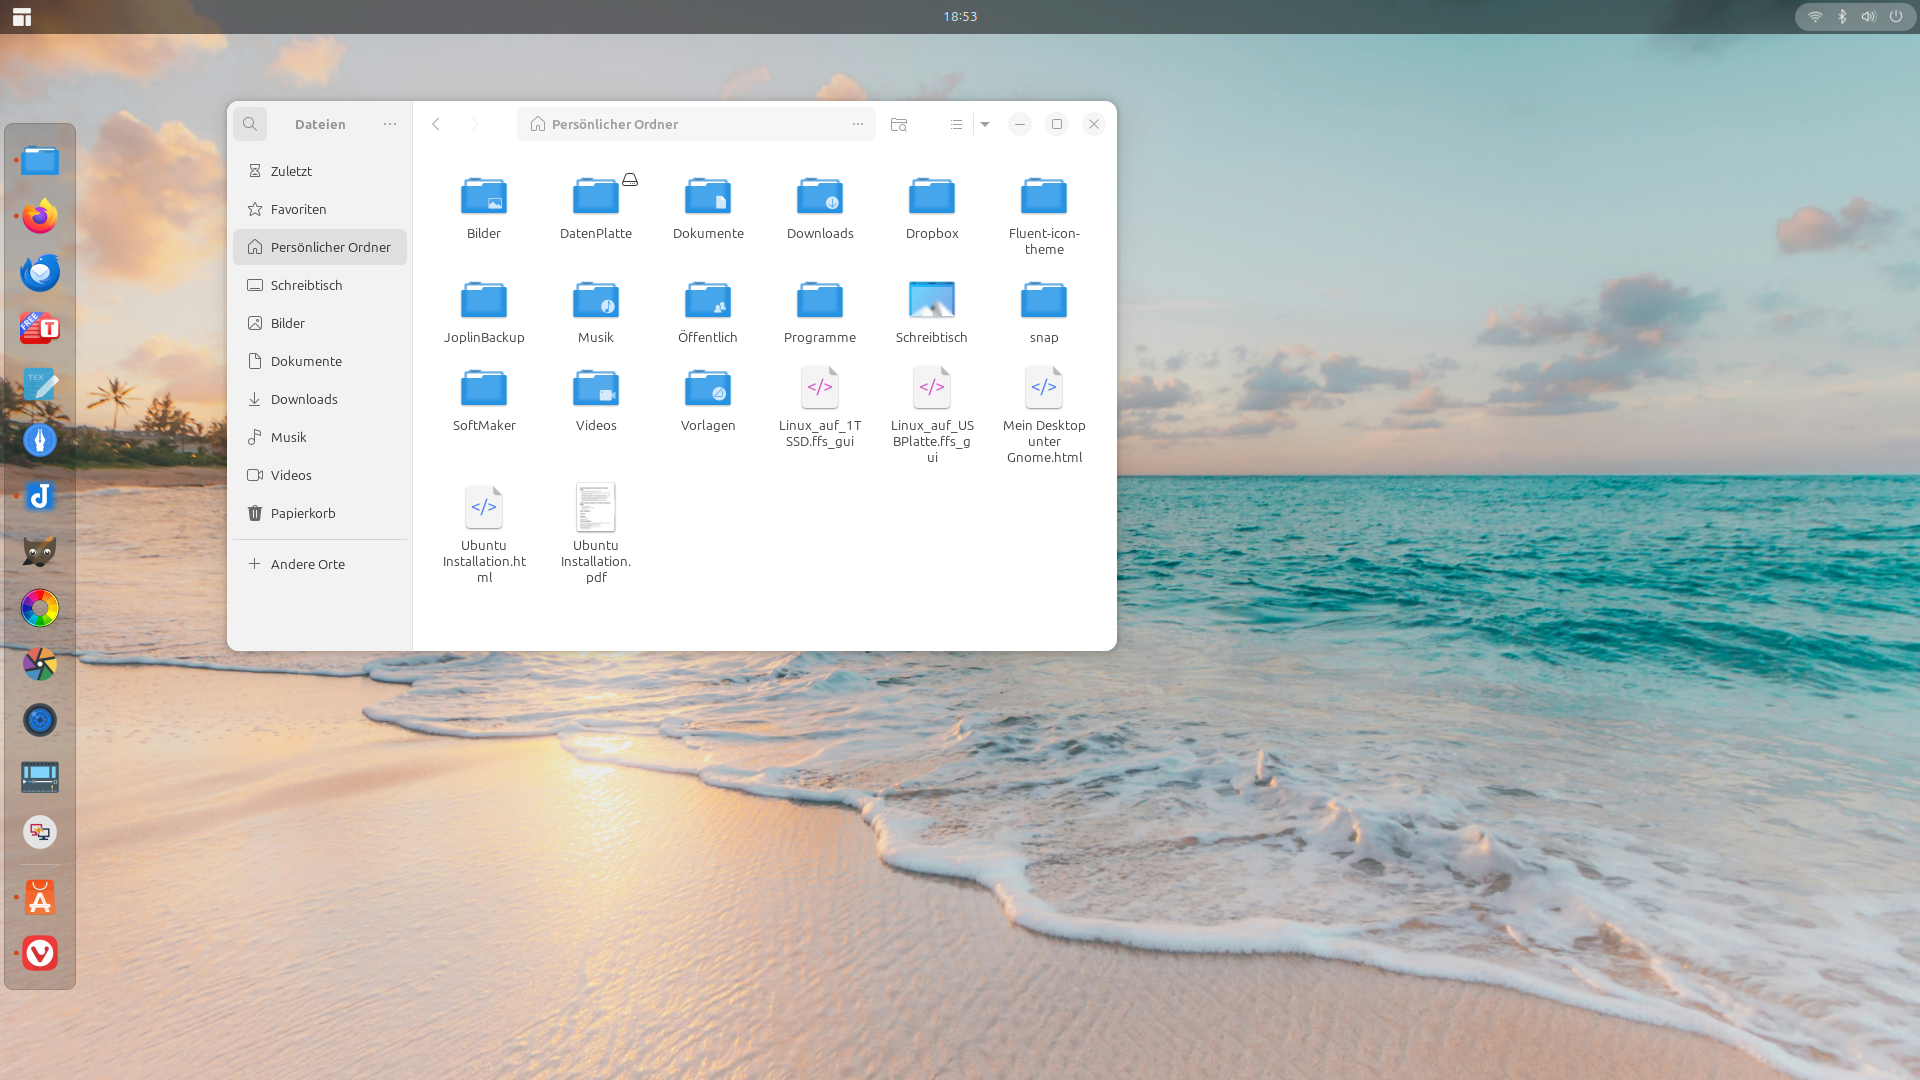1920x1080 pixels.
Task: Open the sidebar main menu dots
Action: (390, 124)
